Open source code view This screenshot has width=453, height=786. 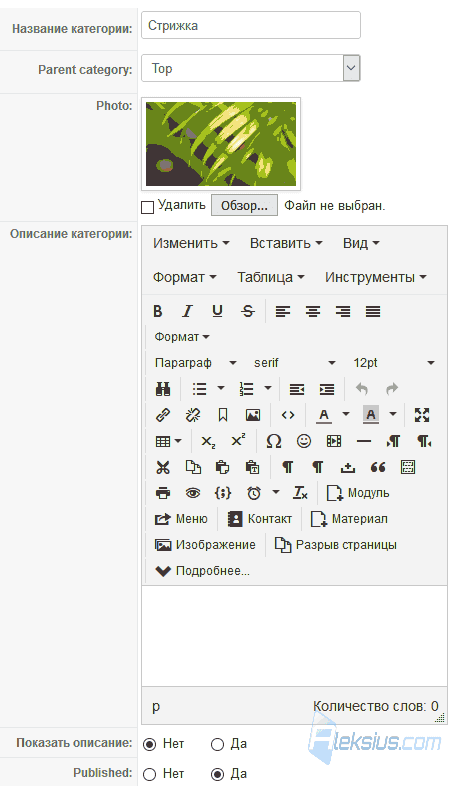tap(288, 415)
